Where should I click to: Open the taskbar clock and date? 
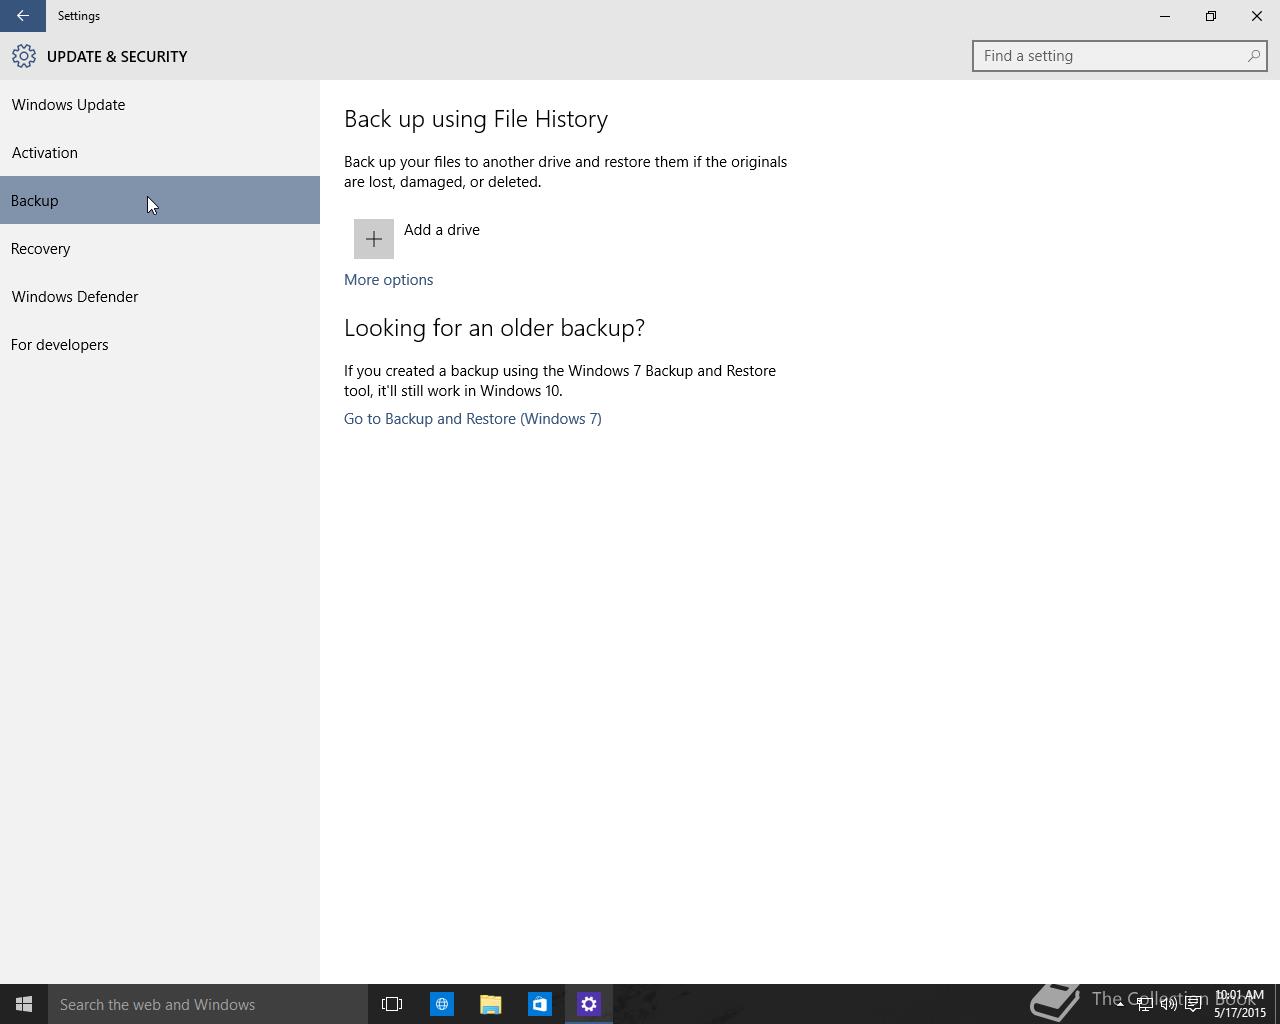click(x=1240, y=1004)
